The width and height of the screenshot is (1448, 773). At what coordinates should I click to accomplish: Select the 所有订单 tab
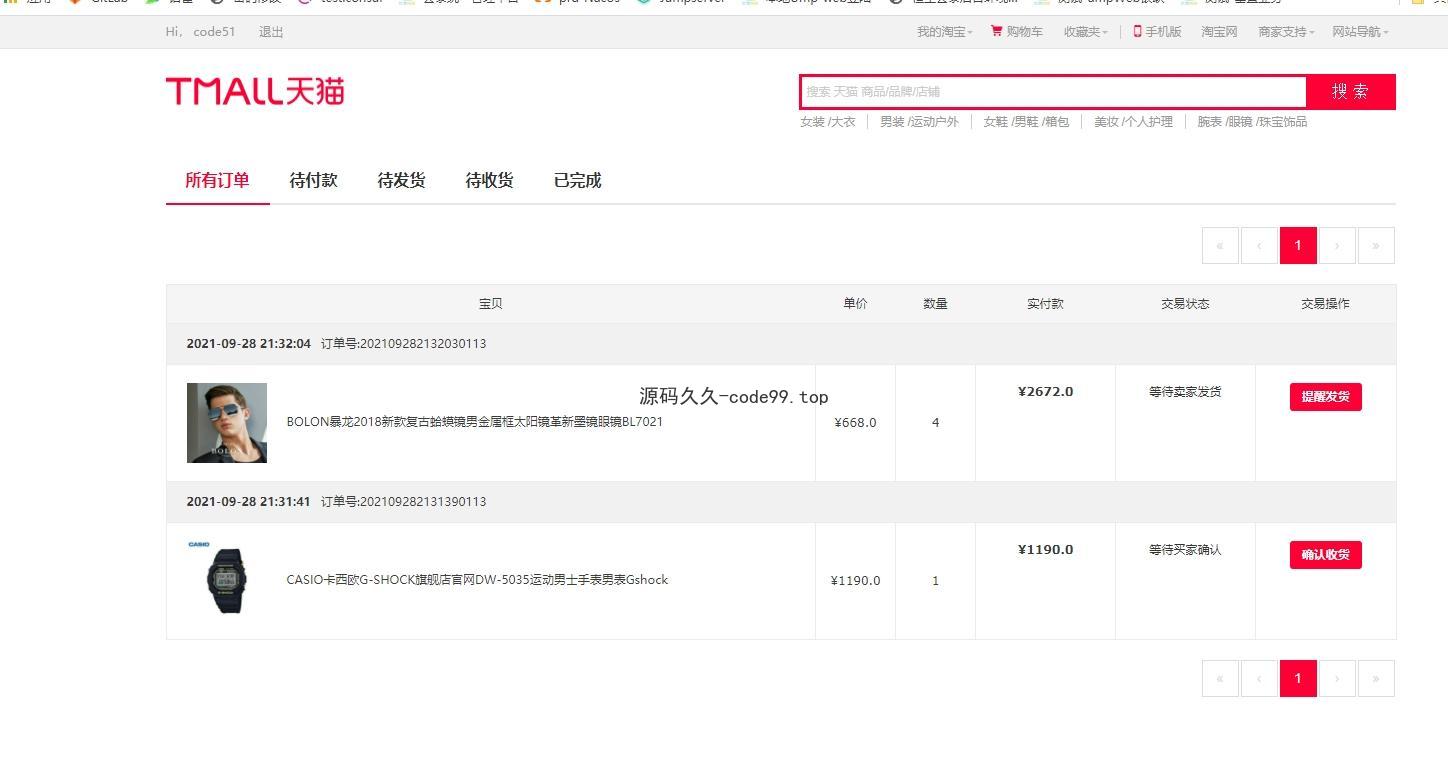(x=217, y=181)
